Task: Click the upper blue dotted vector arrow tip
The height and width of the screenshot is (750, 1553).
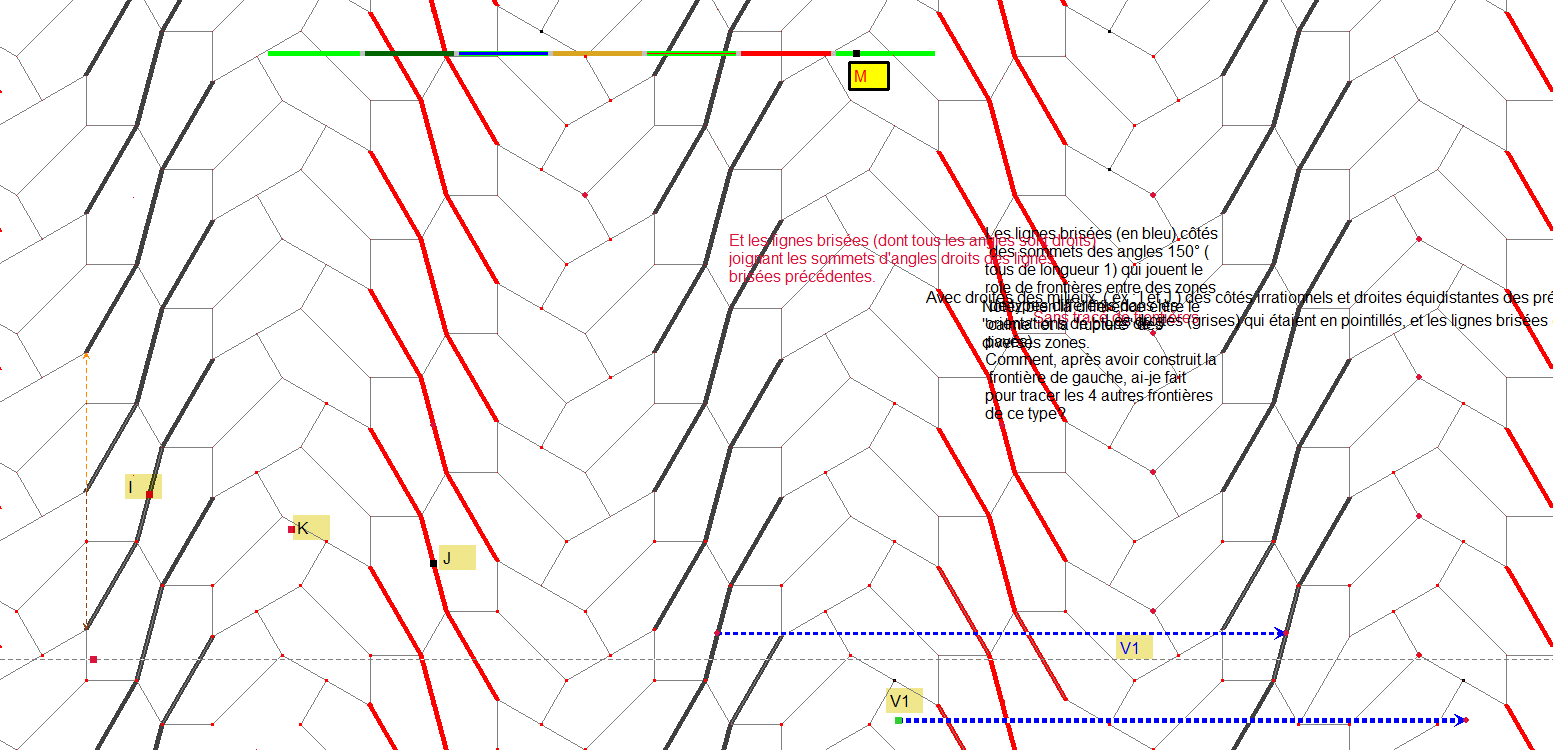Action: (1282, 633)
